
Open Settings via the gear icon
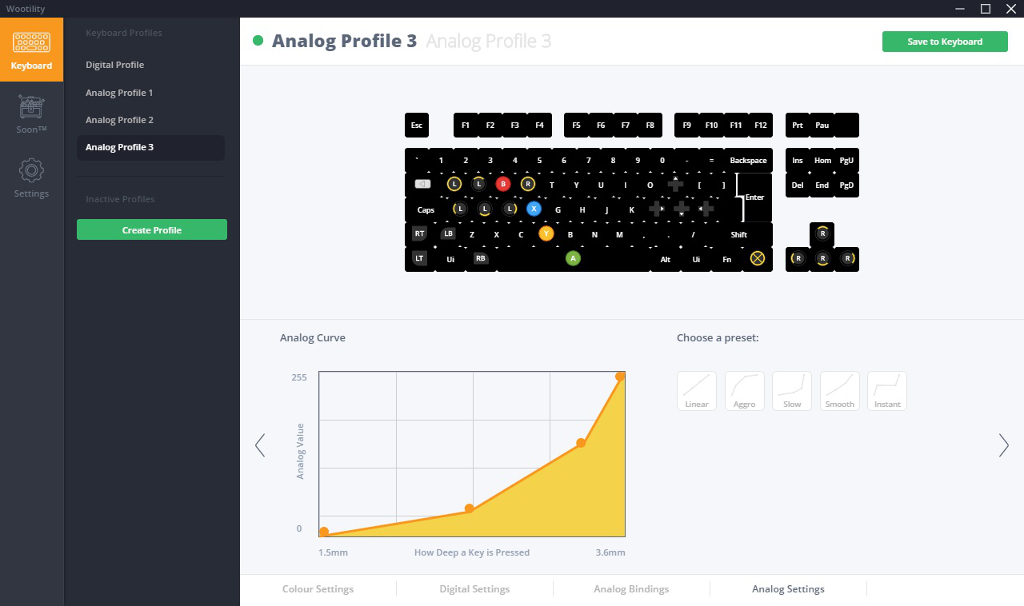[x=31, y=177]
